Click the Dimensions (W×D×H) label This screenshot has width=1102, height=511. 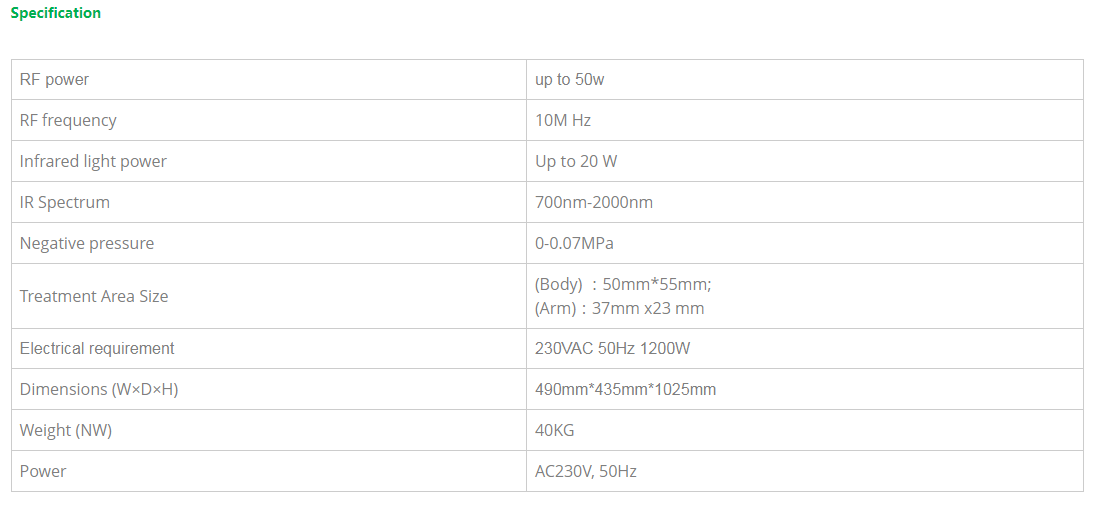[x=99, y=390]
